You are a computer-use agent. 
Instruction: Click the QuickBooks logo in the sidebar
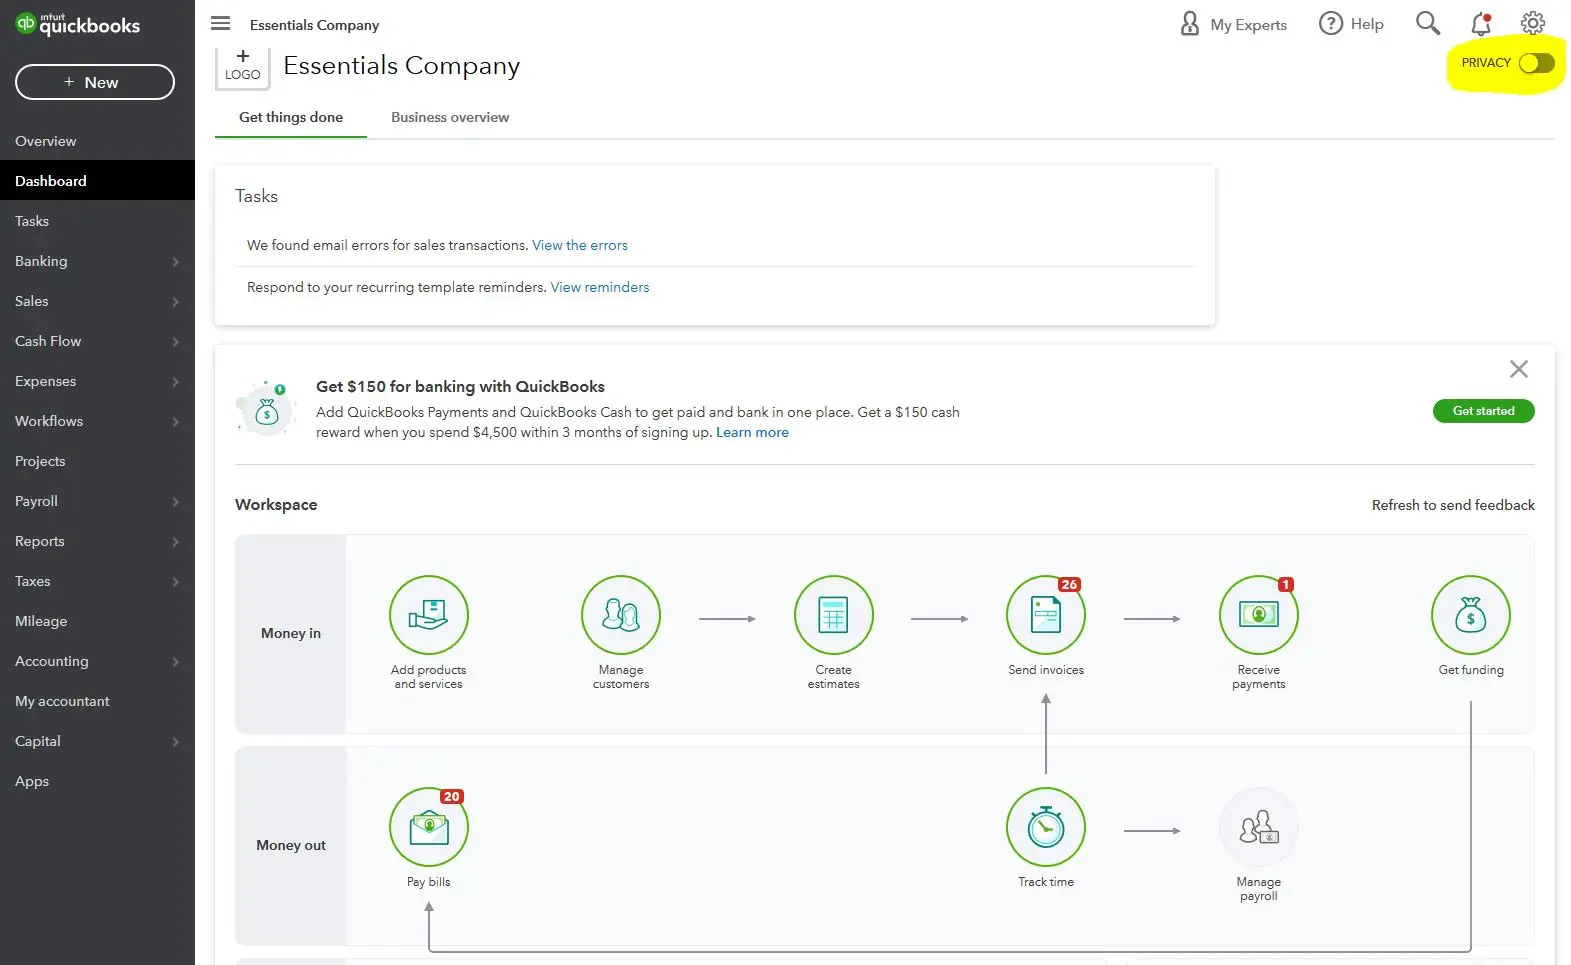[x=78, y=24]
